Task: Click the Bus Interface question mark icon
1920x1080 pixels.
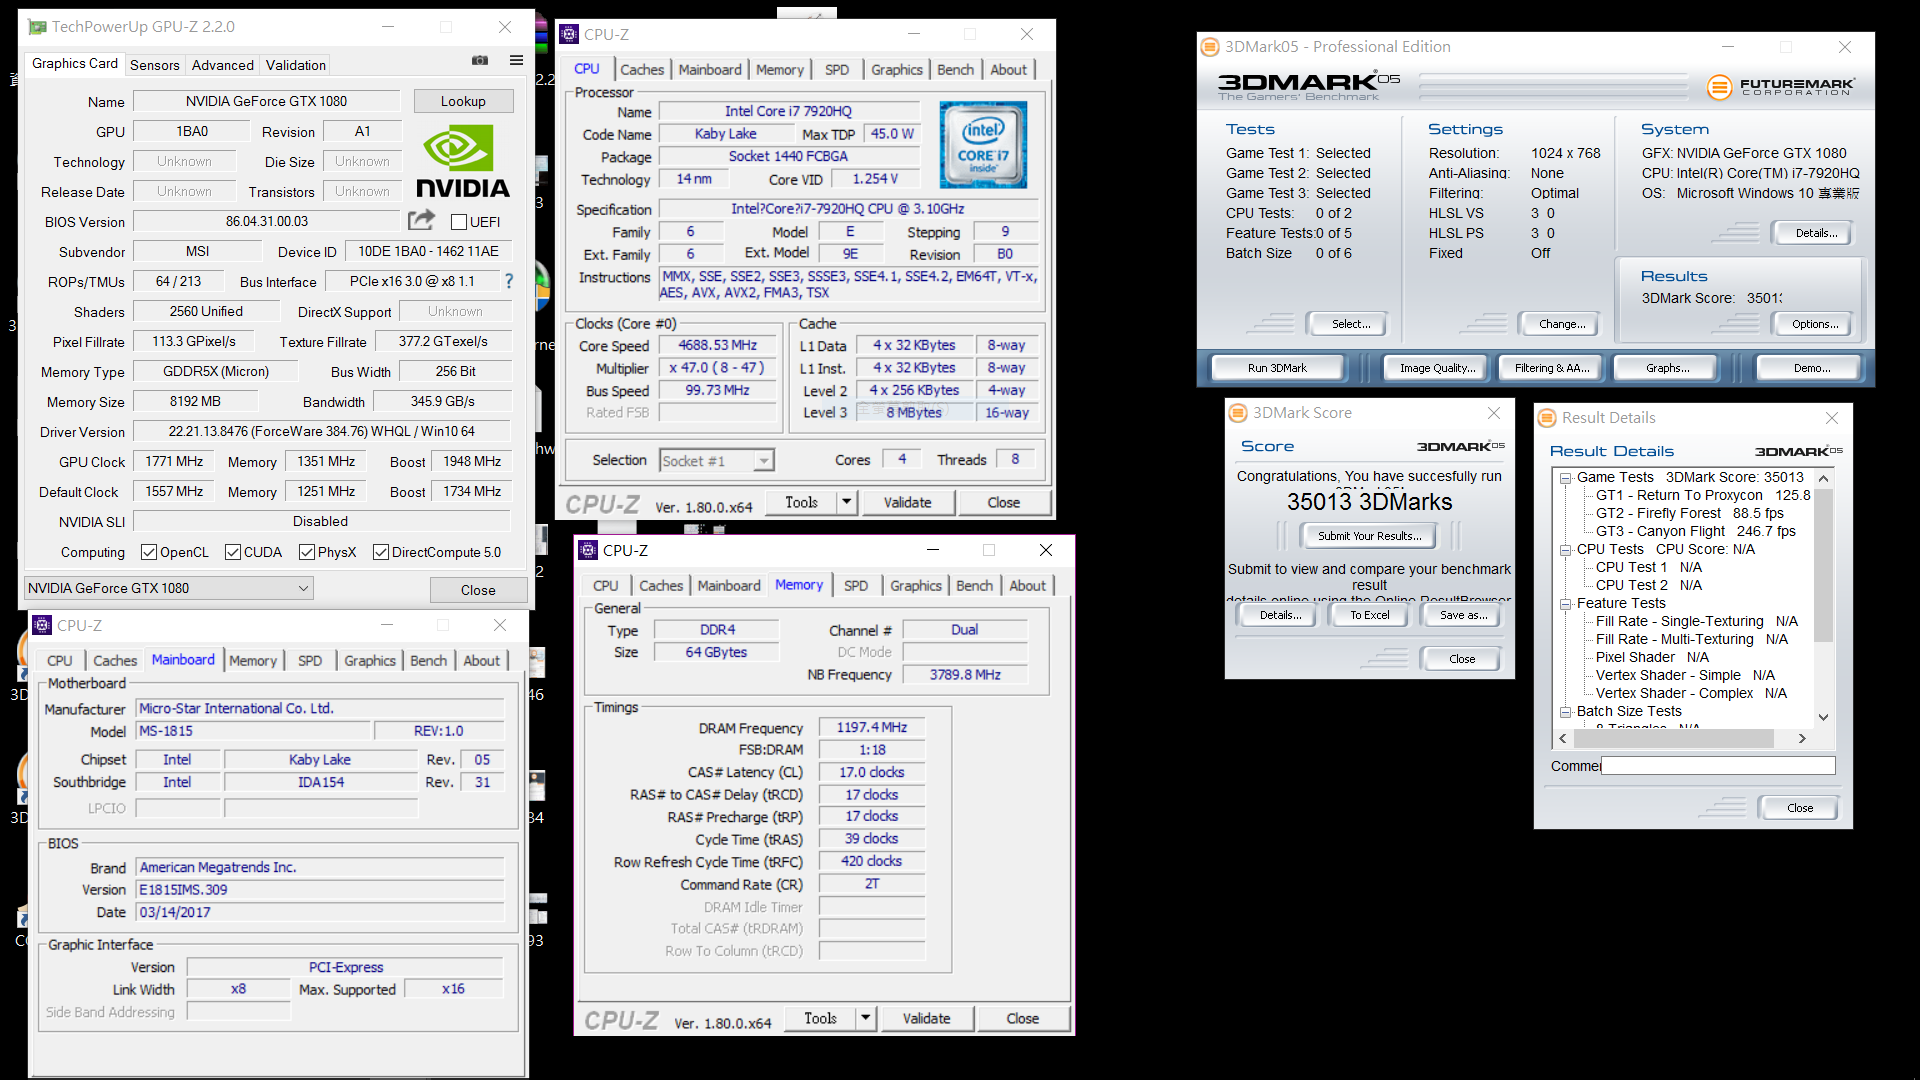Action: pos(509,281)
